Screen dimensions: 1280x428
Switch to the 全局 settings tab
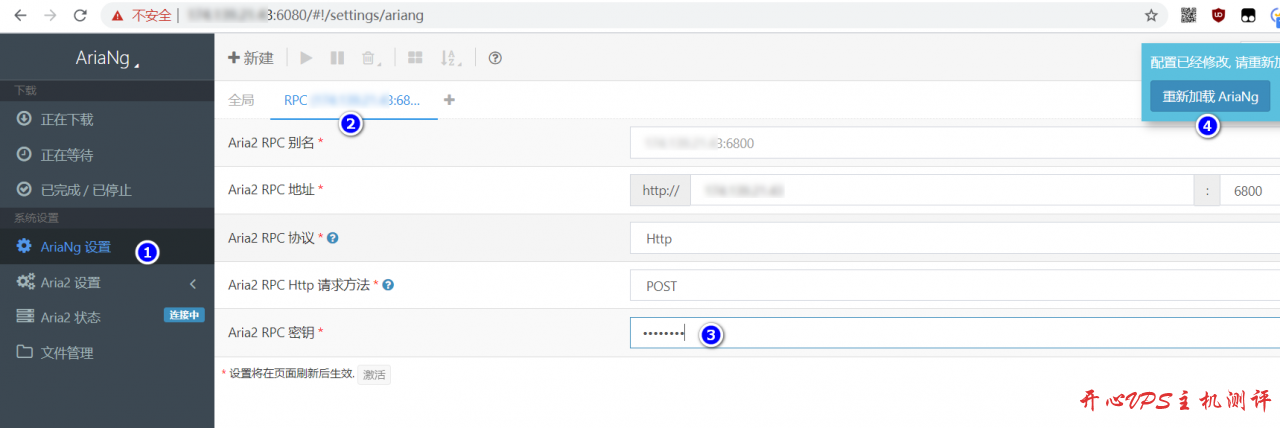241,100
